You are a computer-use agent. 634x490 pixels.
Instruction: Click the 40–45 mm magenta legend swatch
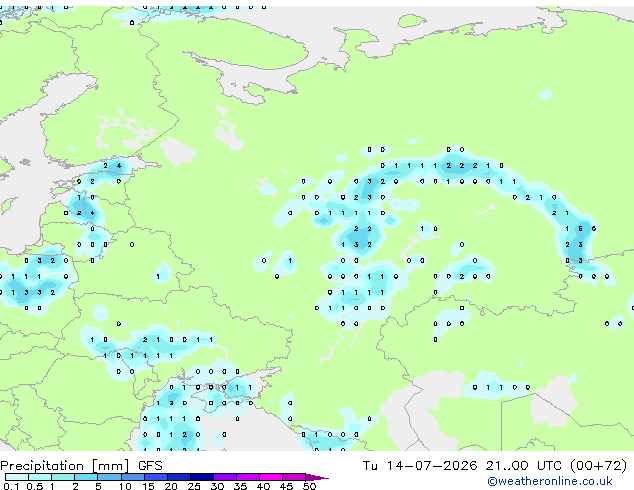click(271, 477)
